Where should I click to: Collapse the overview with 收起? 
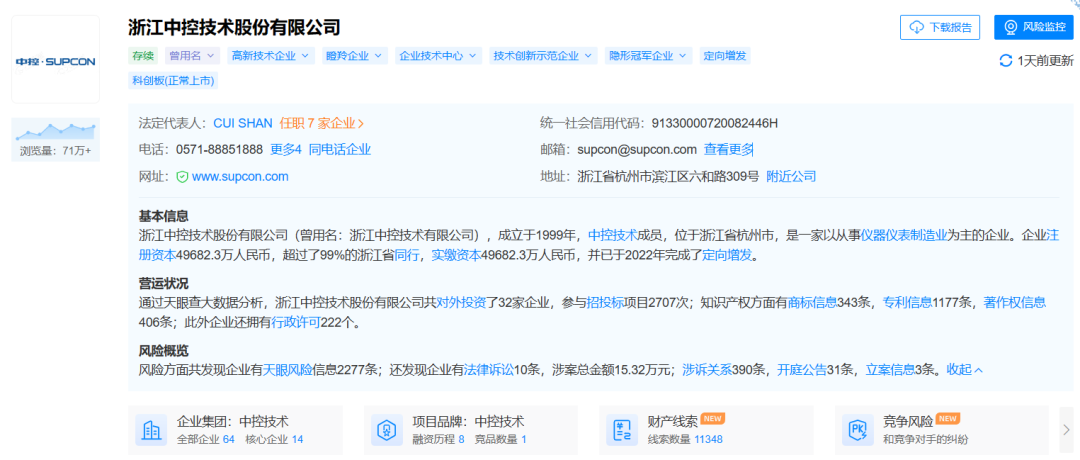click(x=965, y=370)
